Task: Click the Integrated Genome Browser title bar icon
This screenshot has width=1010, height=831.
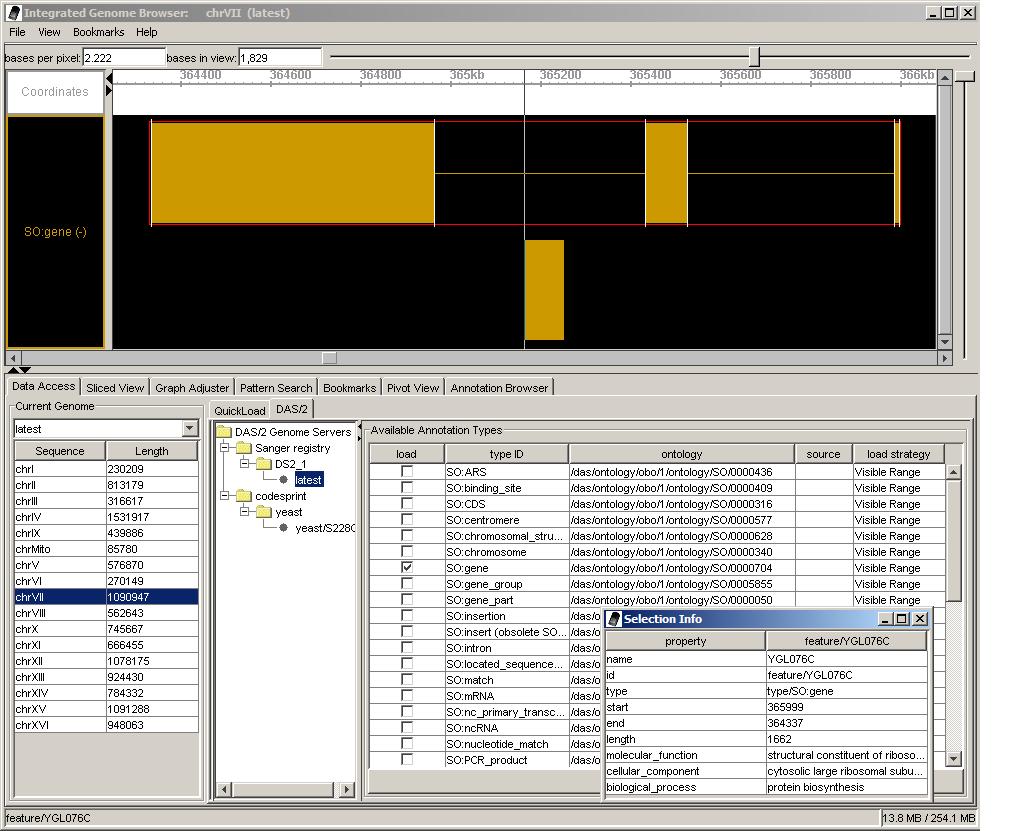Action: click(12, 13)
